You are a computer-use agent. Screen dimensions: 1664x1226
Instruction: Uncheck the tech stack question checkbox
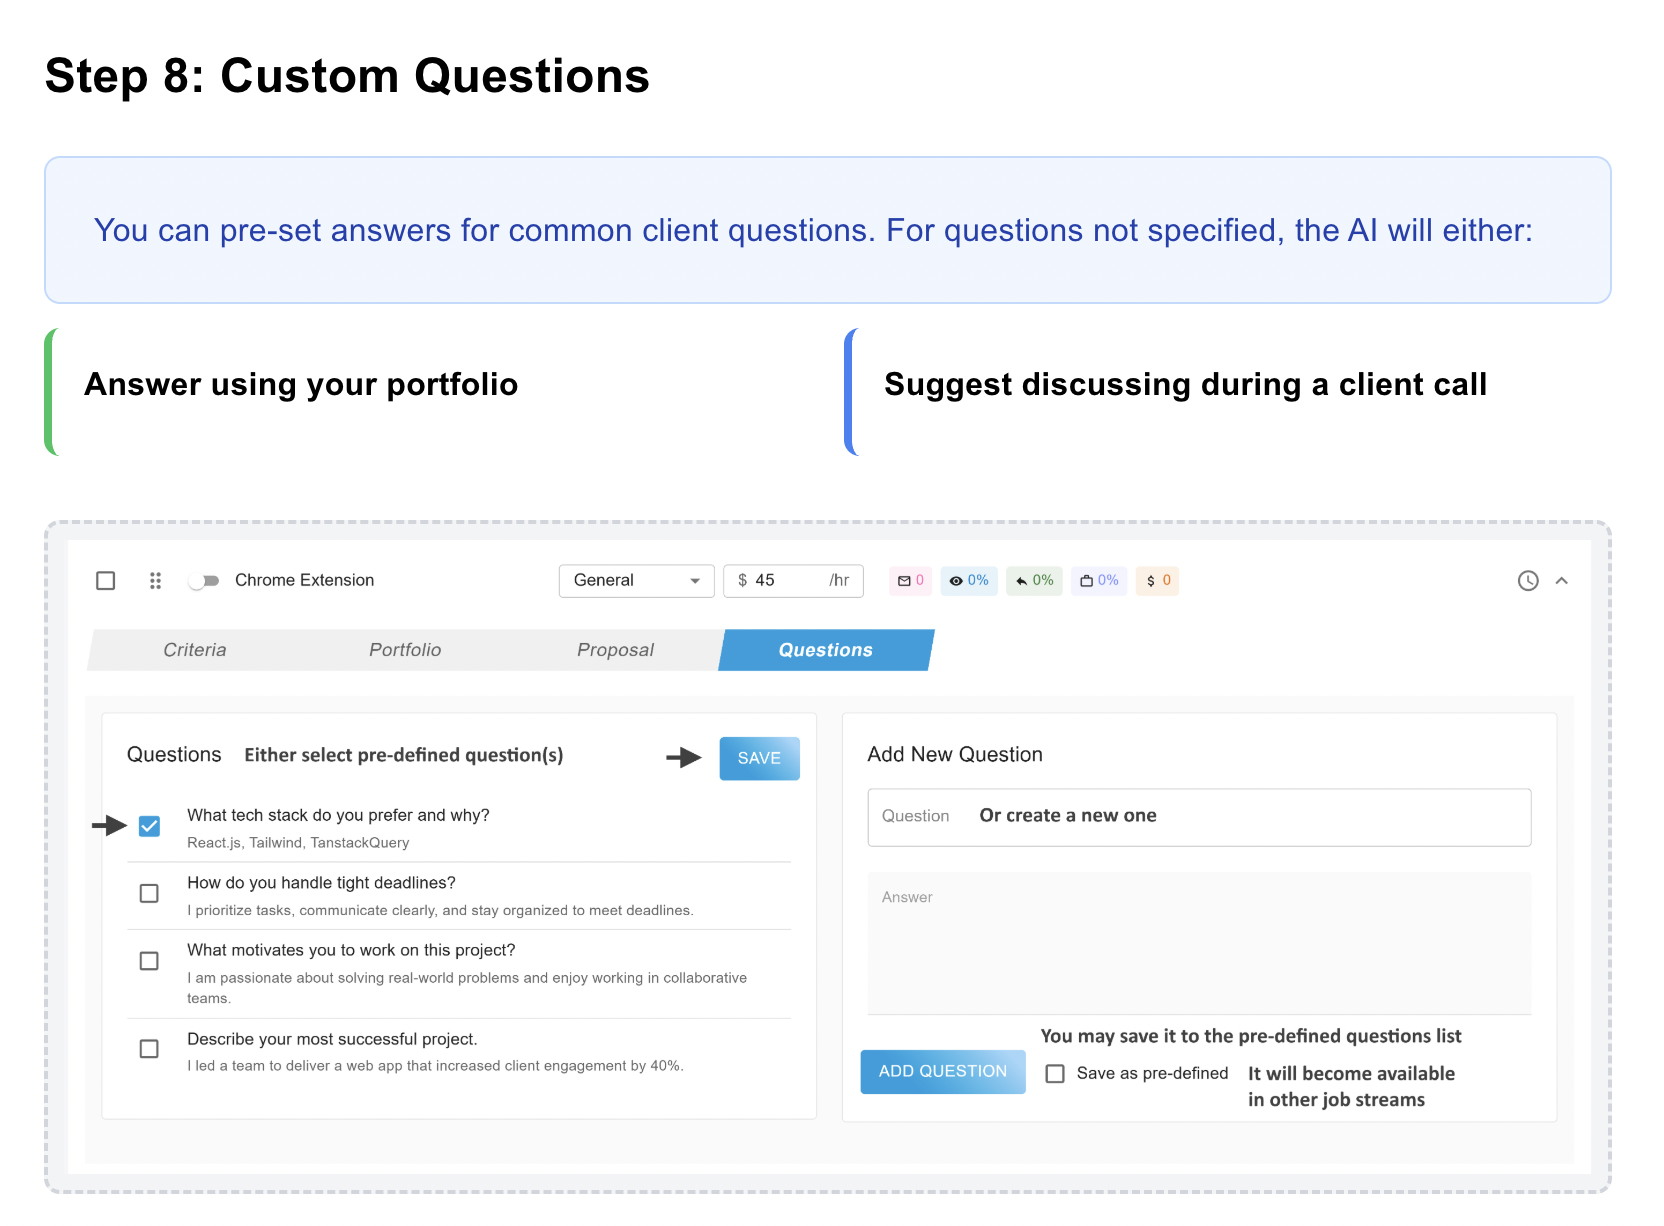(x=149, y=826)
